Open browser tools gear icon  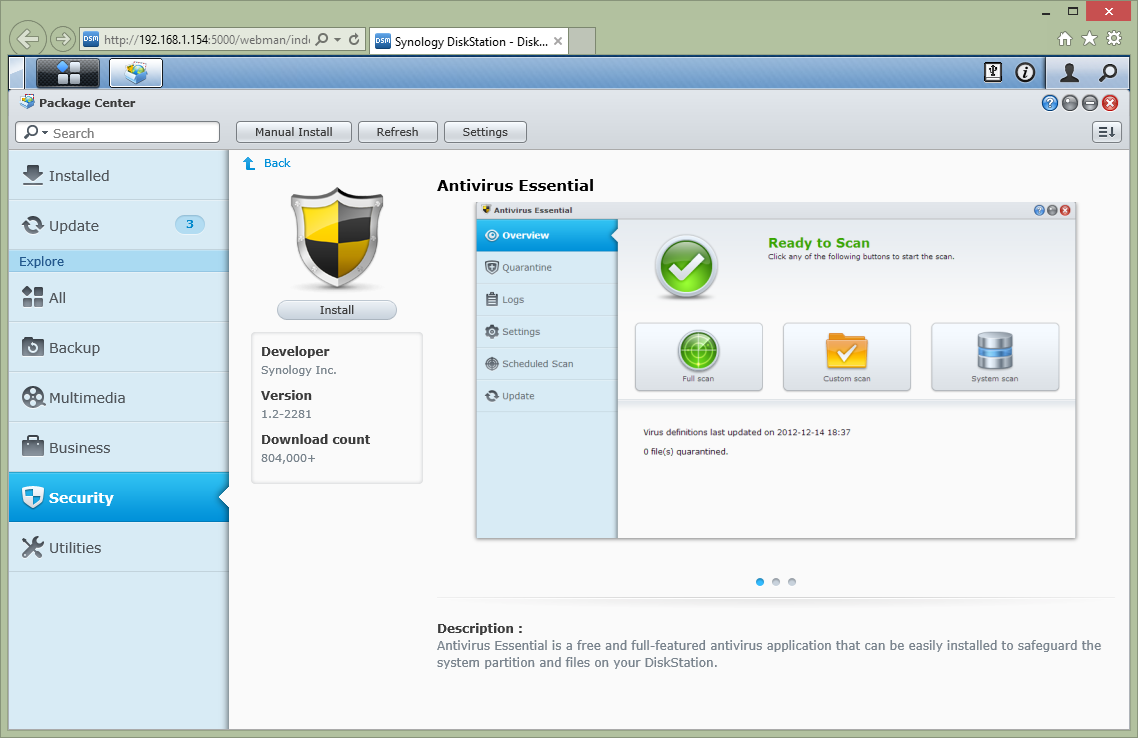(1114, 38)
